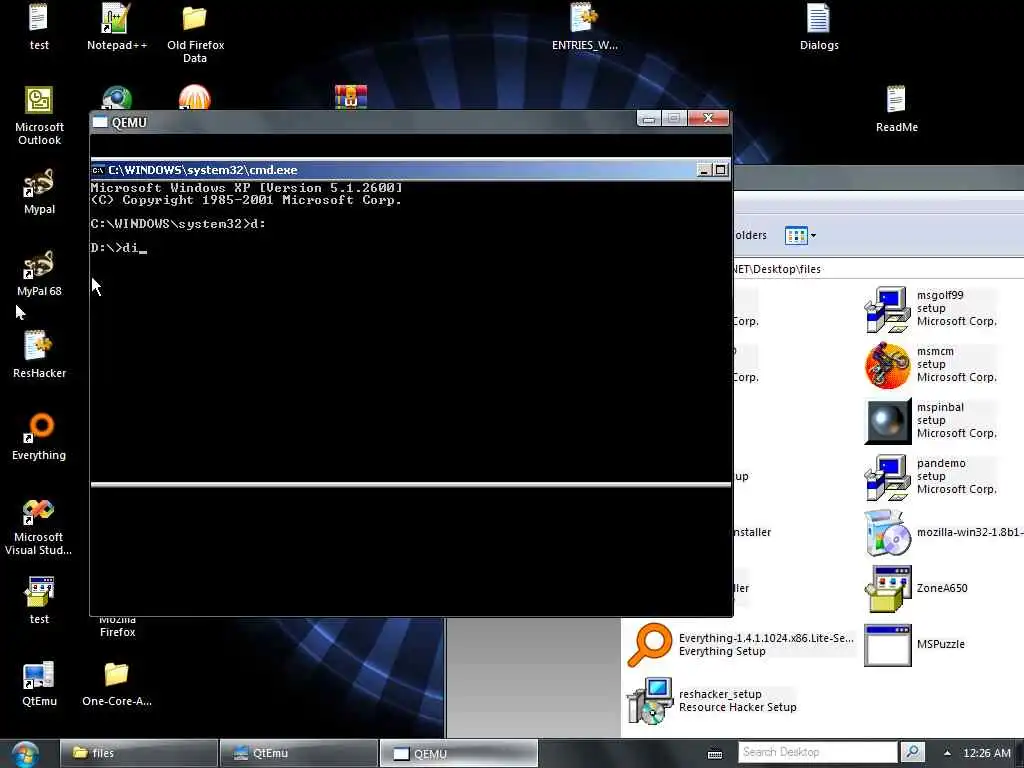The image size is (1024, 768).
Task: Click the partially hidden orange app icon
Action: click(x=195, y=97)
